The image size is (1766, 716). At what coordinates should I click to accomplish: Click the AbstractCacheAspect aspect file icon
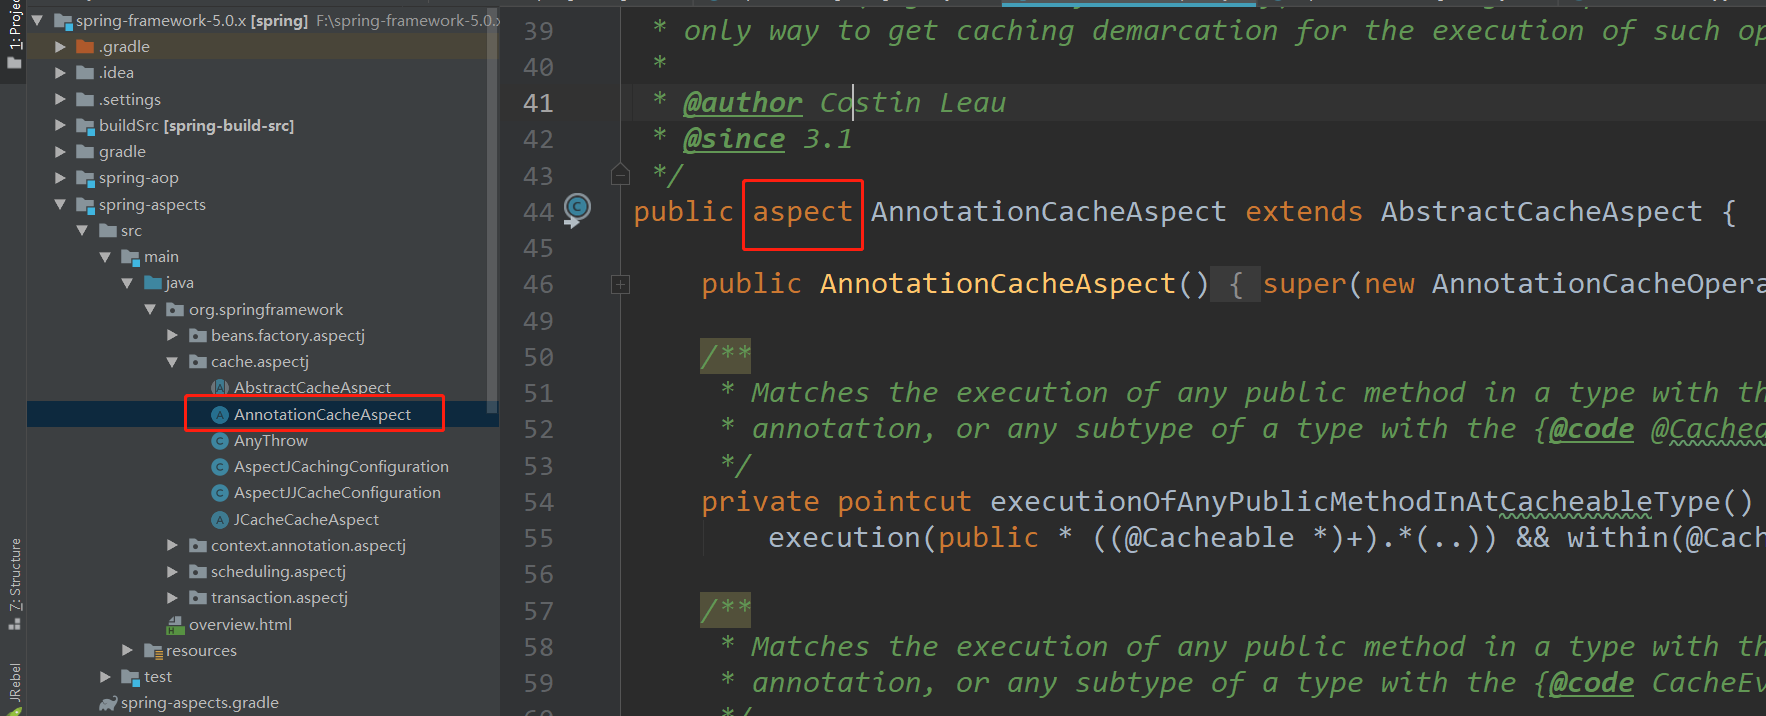(x=220, y=388)
